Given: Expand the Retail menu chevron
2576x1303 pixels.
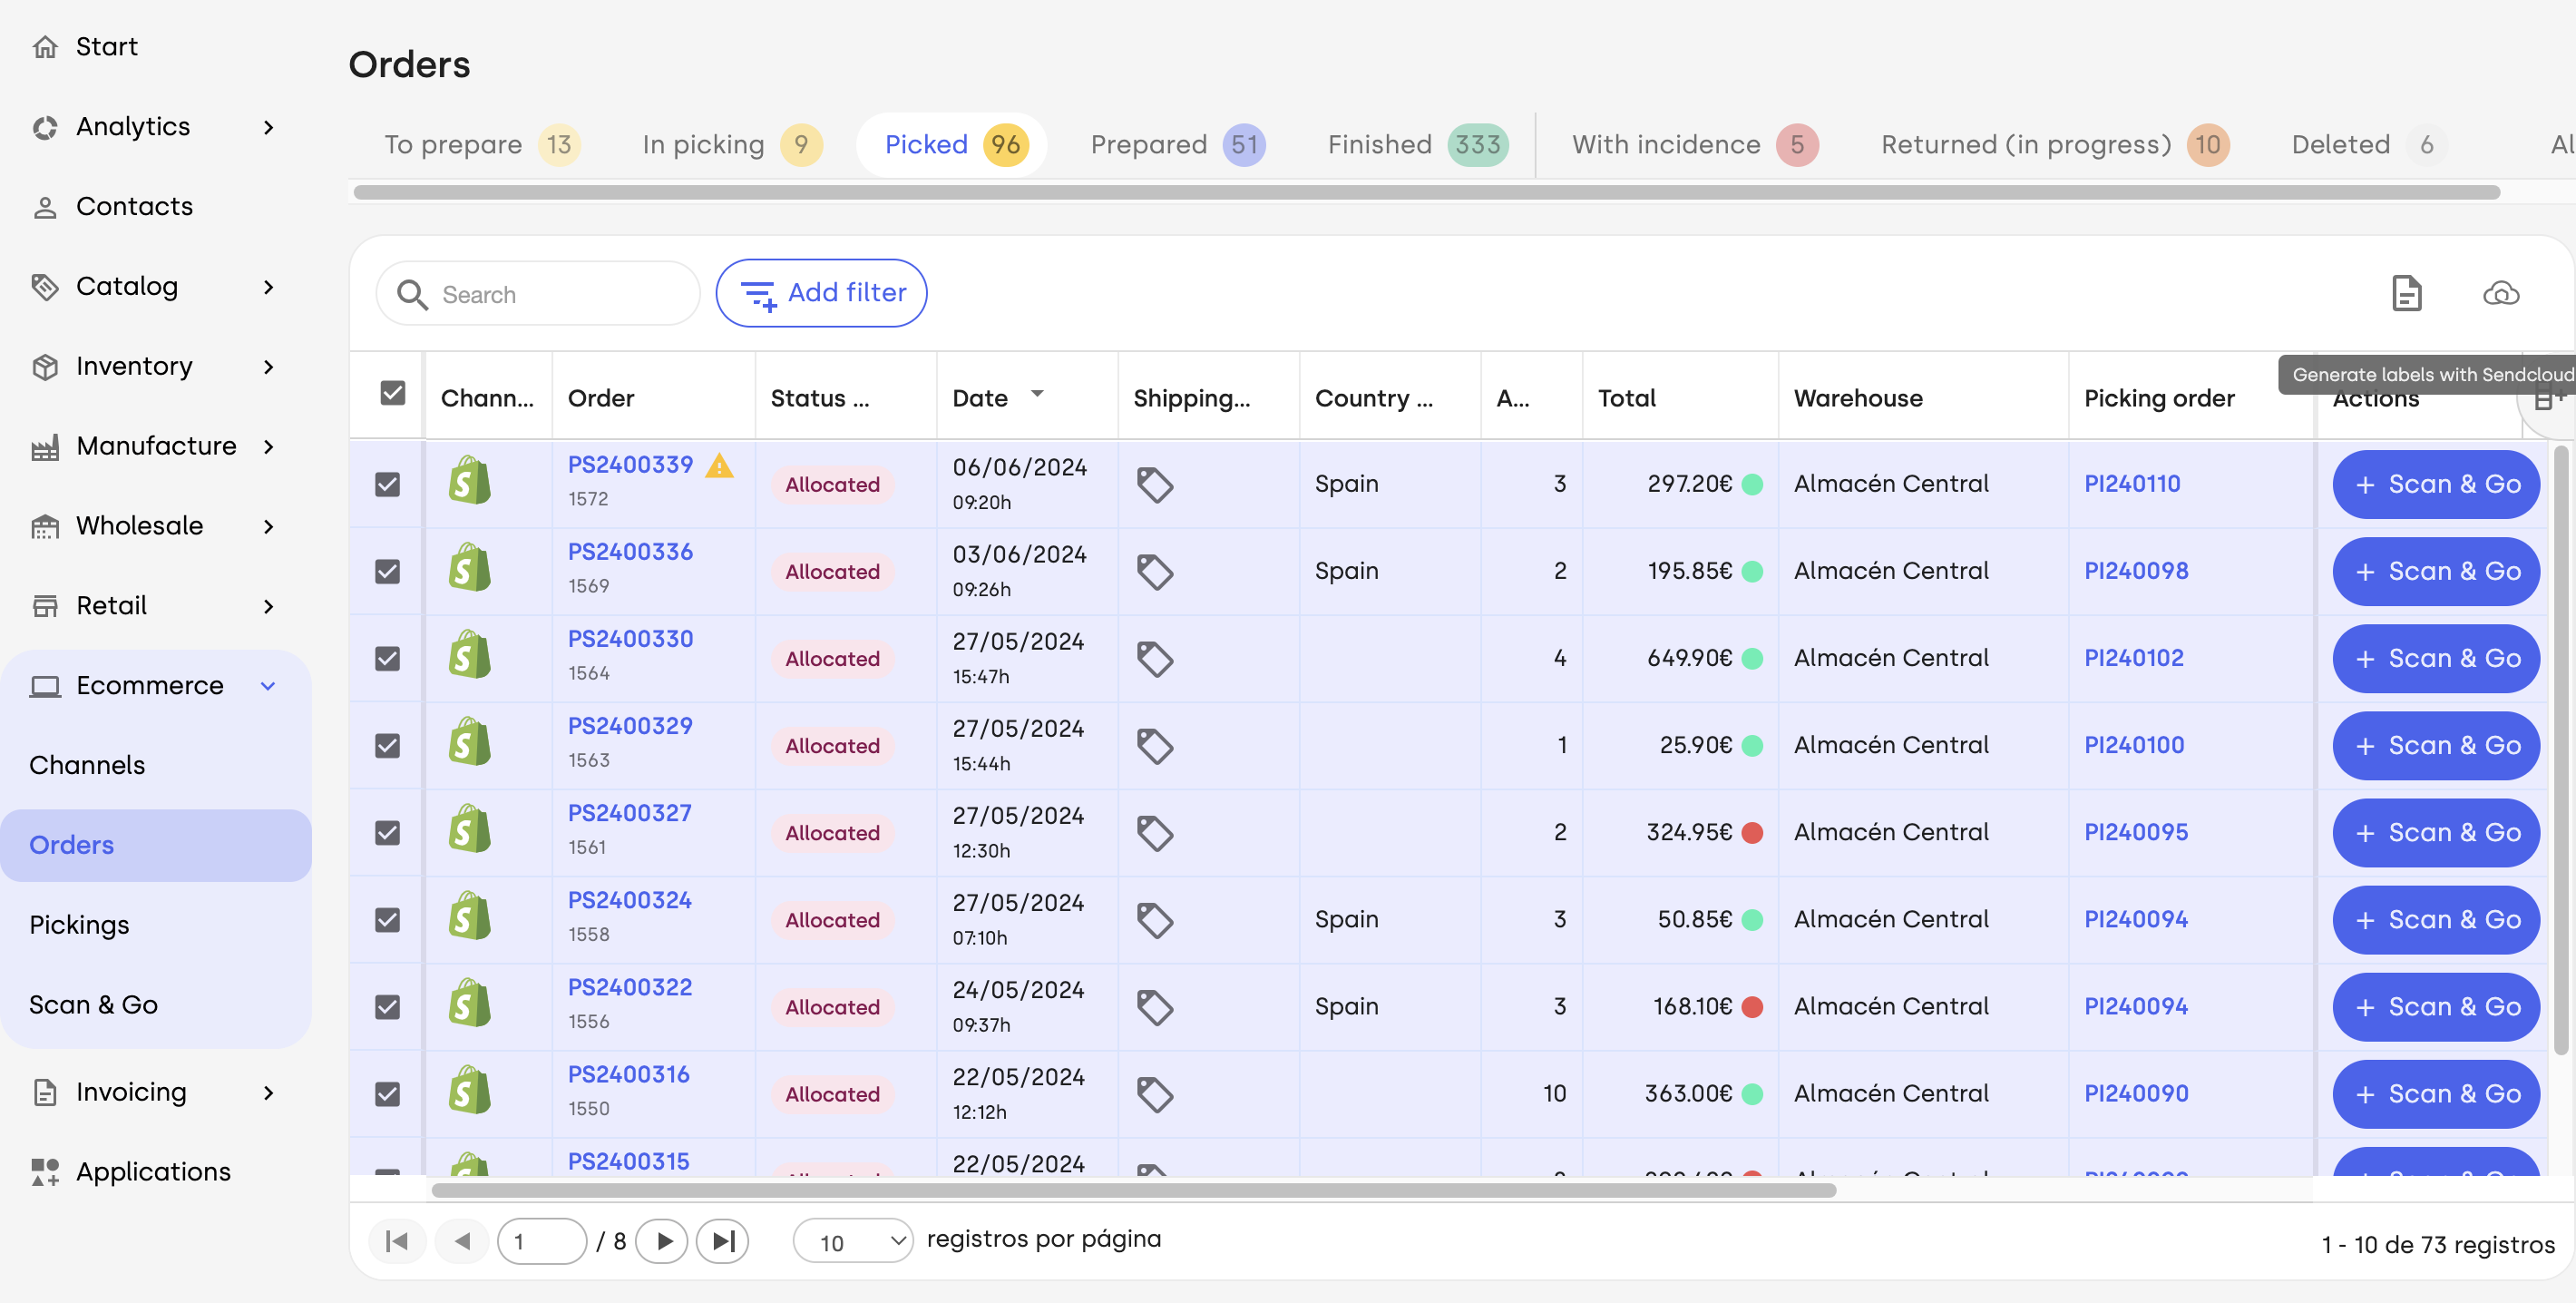Looking at the screenshot, I should [x=268, y=606].
